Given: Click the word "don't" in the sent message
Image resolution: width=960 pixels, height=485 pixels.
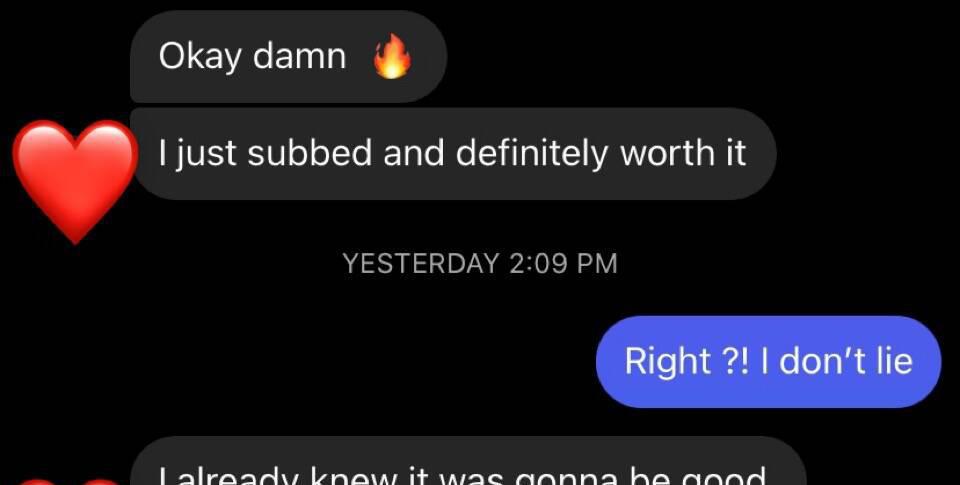Looking at the screenshot, I should point(823,361).
